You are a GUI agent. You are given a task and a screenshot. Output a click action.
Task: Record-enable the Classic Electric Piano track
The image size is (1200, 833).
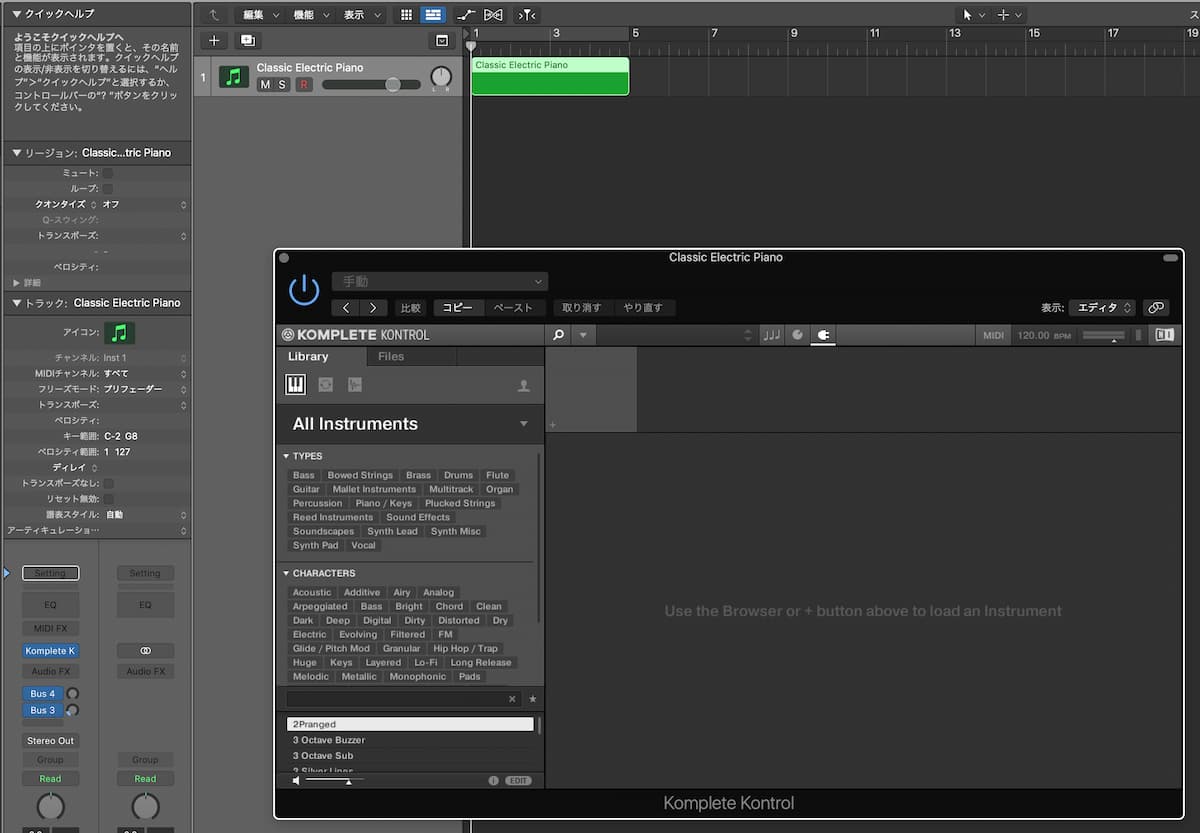304,85
